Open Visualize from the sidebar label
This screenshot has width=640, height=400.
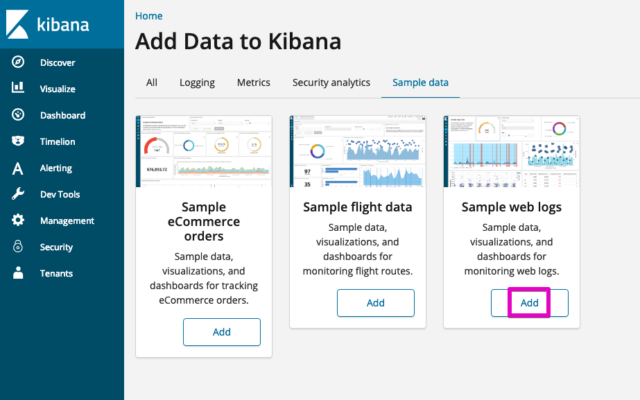pyautogui.click(x=58, y=89)
